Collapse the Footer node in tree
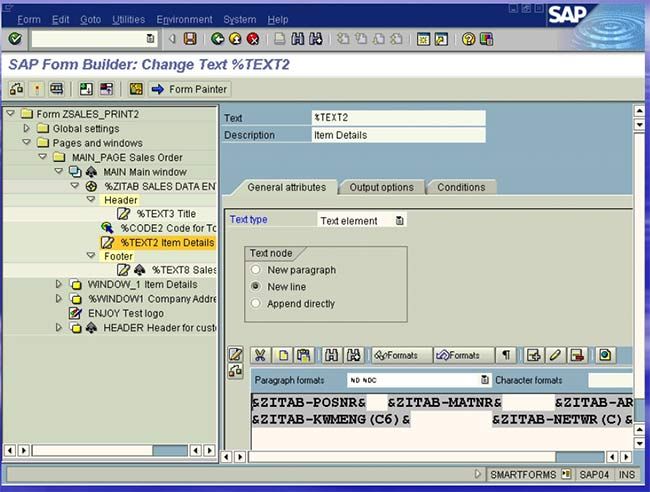The width and height of the screenshot is (650, 492). click(x=91, y=255)
